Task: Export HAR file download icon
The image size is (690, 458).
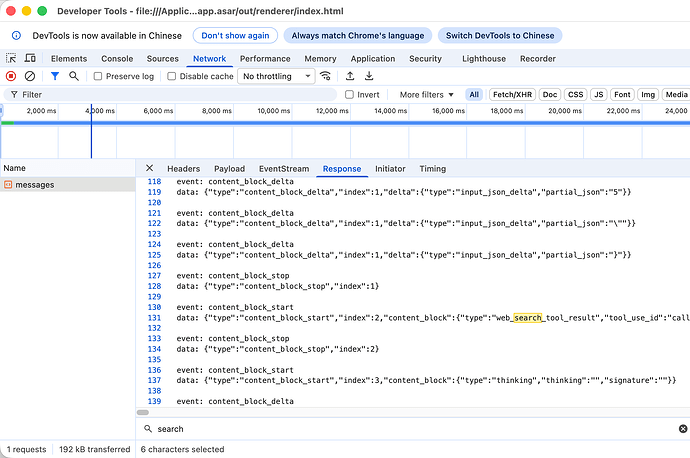Action: [x=369, y=76]
